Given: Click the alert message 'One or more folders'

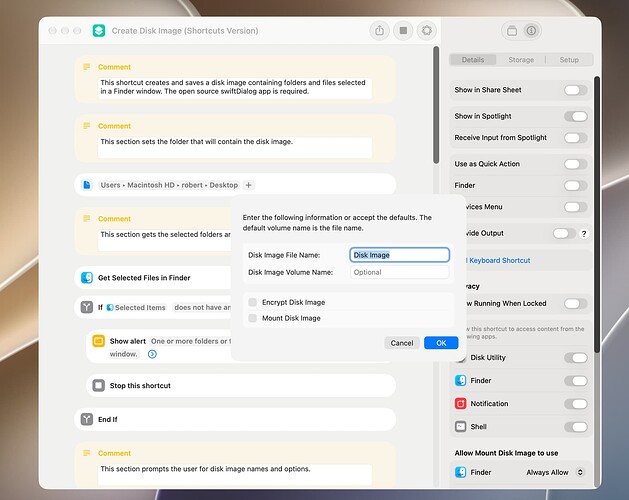Looking at the screenshot, I should coord(190,341).
